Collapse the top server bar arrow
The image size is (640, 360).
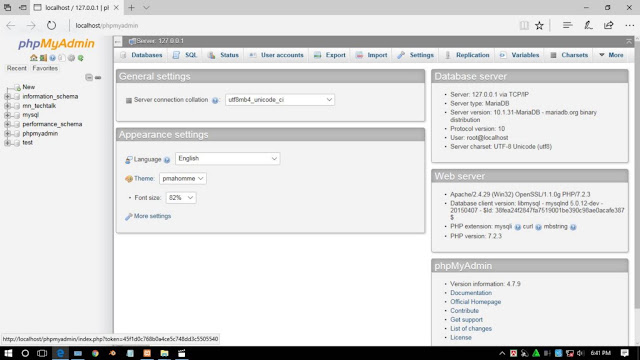pos(629,41)
